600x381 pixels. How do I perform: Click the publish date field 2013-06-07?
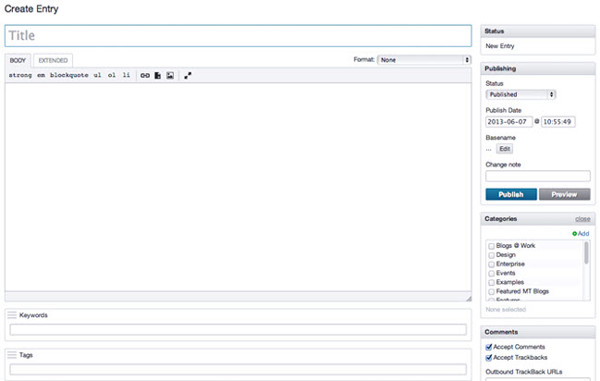[x=509, y=122]
